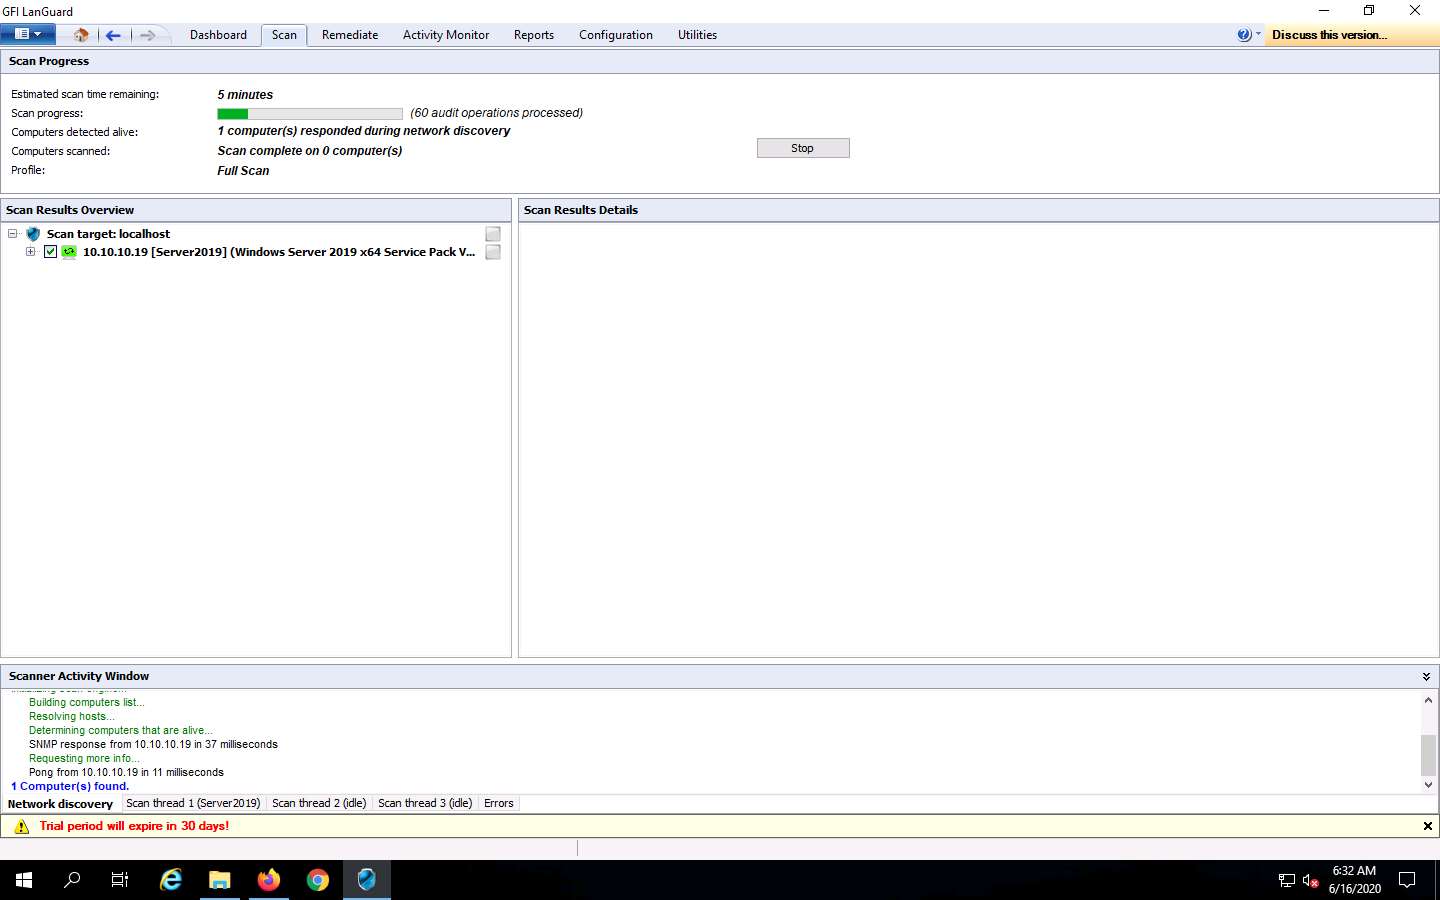Click the Scan Results Details header

(x=581, y=210)
